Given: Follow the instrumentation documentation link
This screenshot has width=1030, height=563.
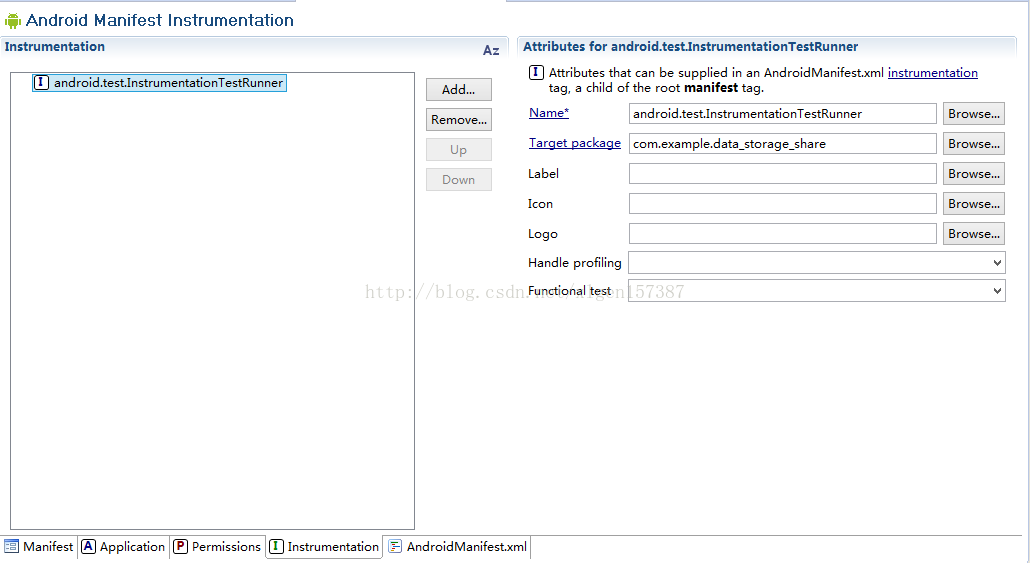Looking at the screenshot, I should point(932,73).
